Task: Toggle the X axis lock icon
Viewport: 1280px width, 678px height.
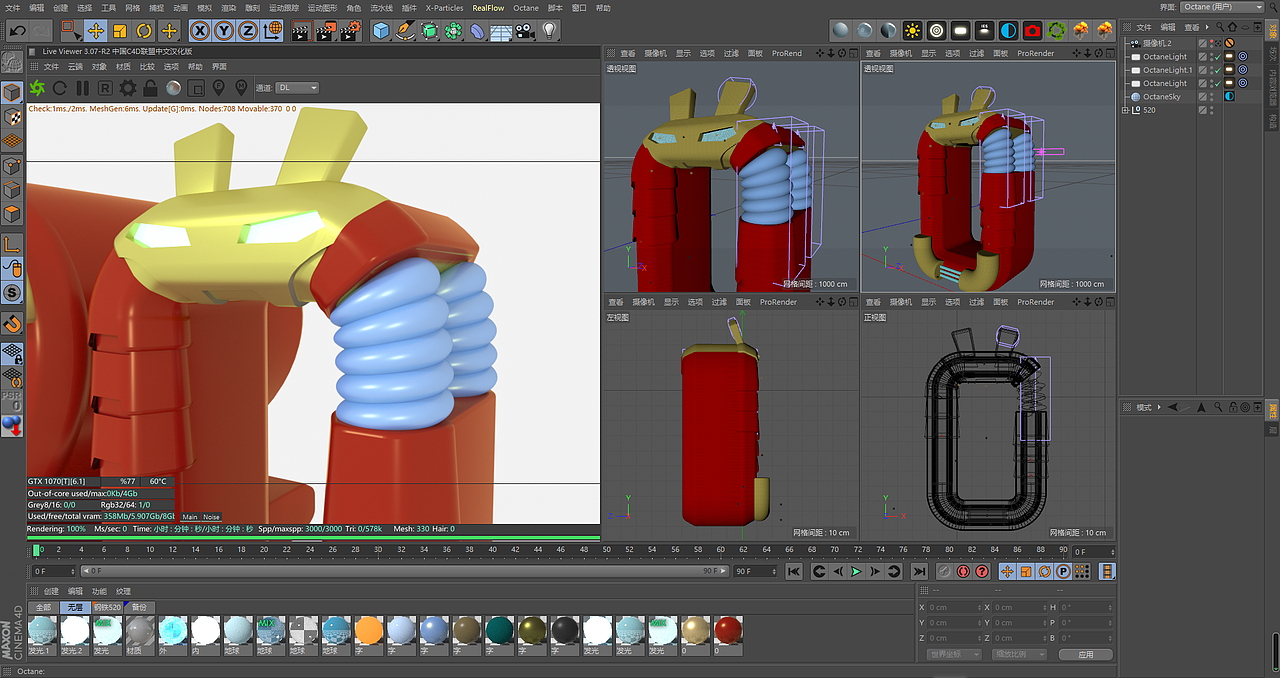Action: pos(199,31)
